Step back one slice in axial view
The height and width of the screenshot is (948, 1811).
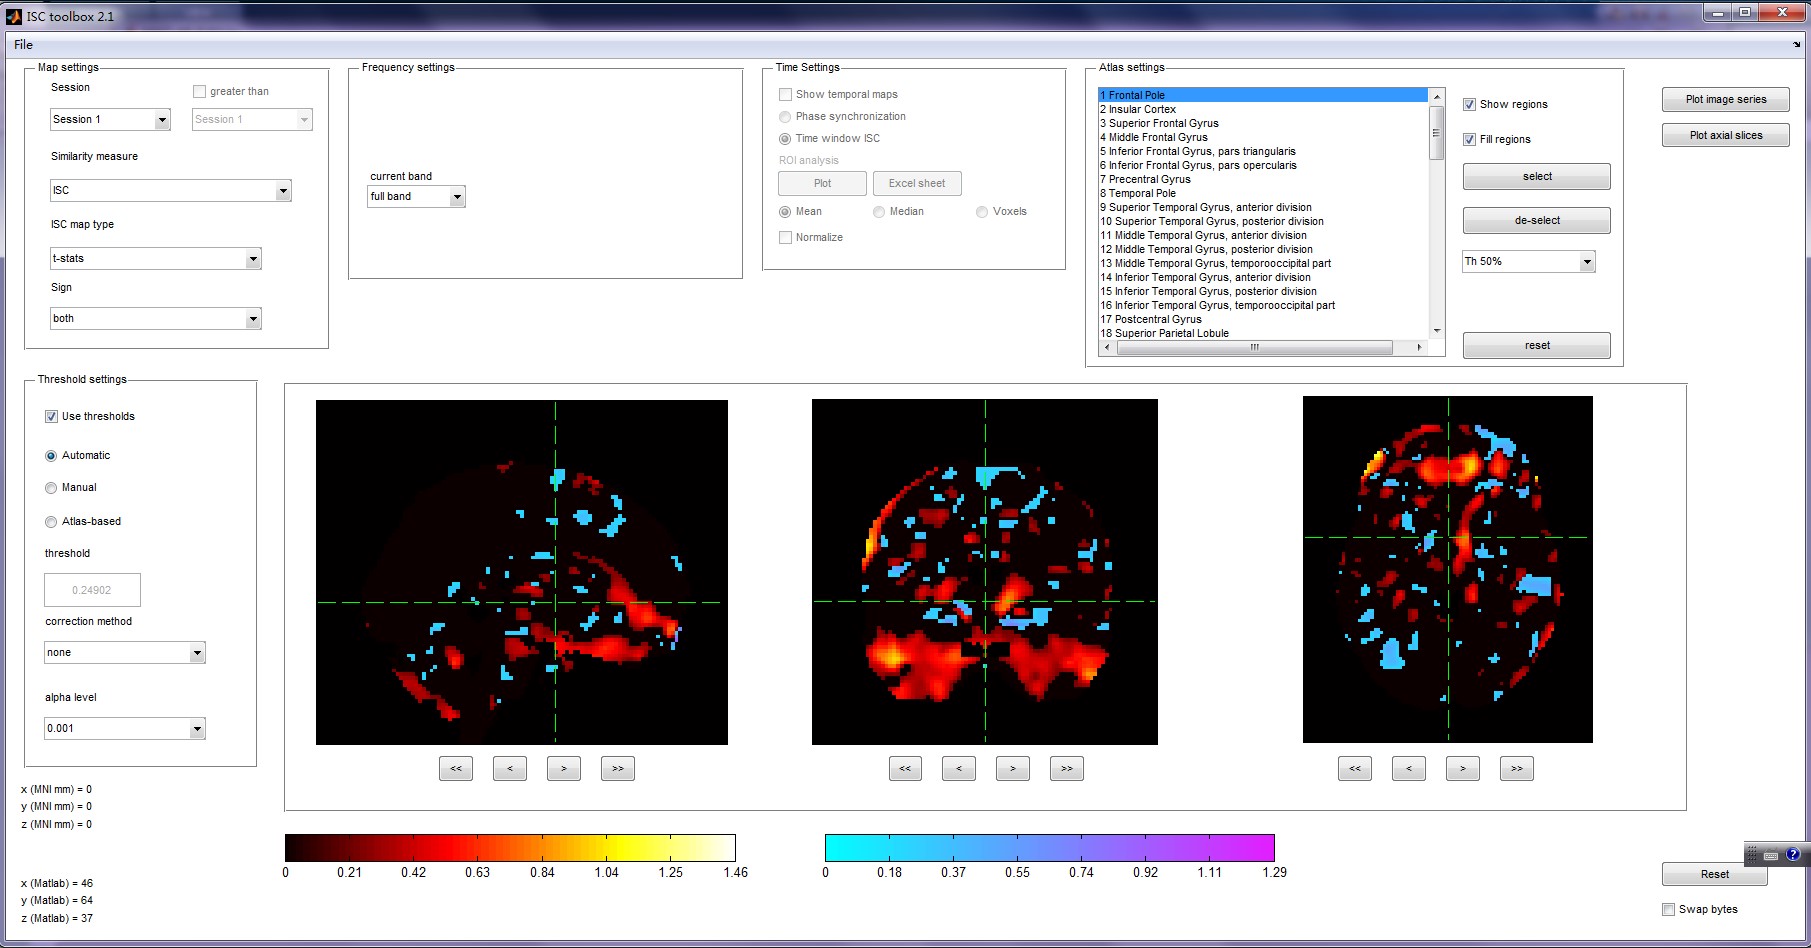[x=1409, y=769]
